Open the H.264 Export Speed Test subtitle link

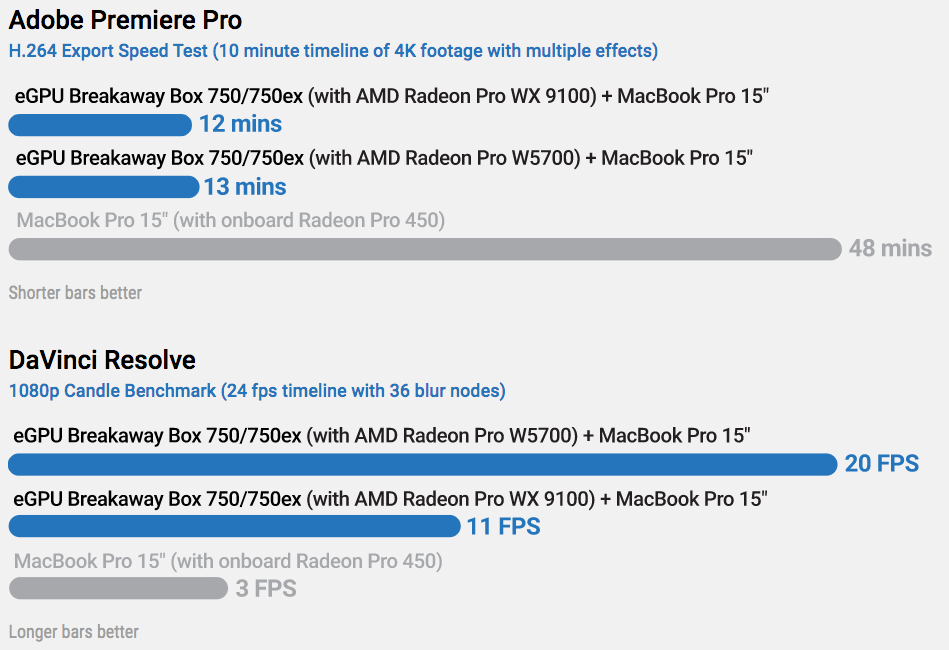tap(333, 51)
